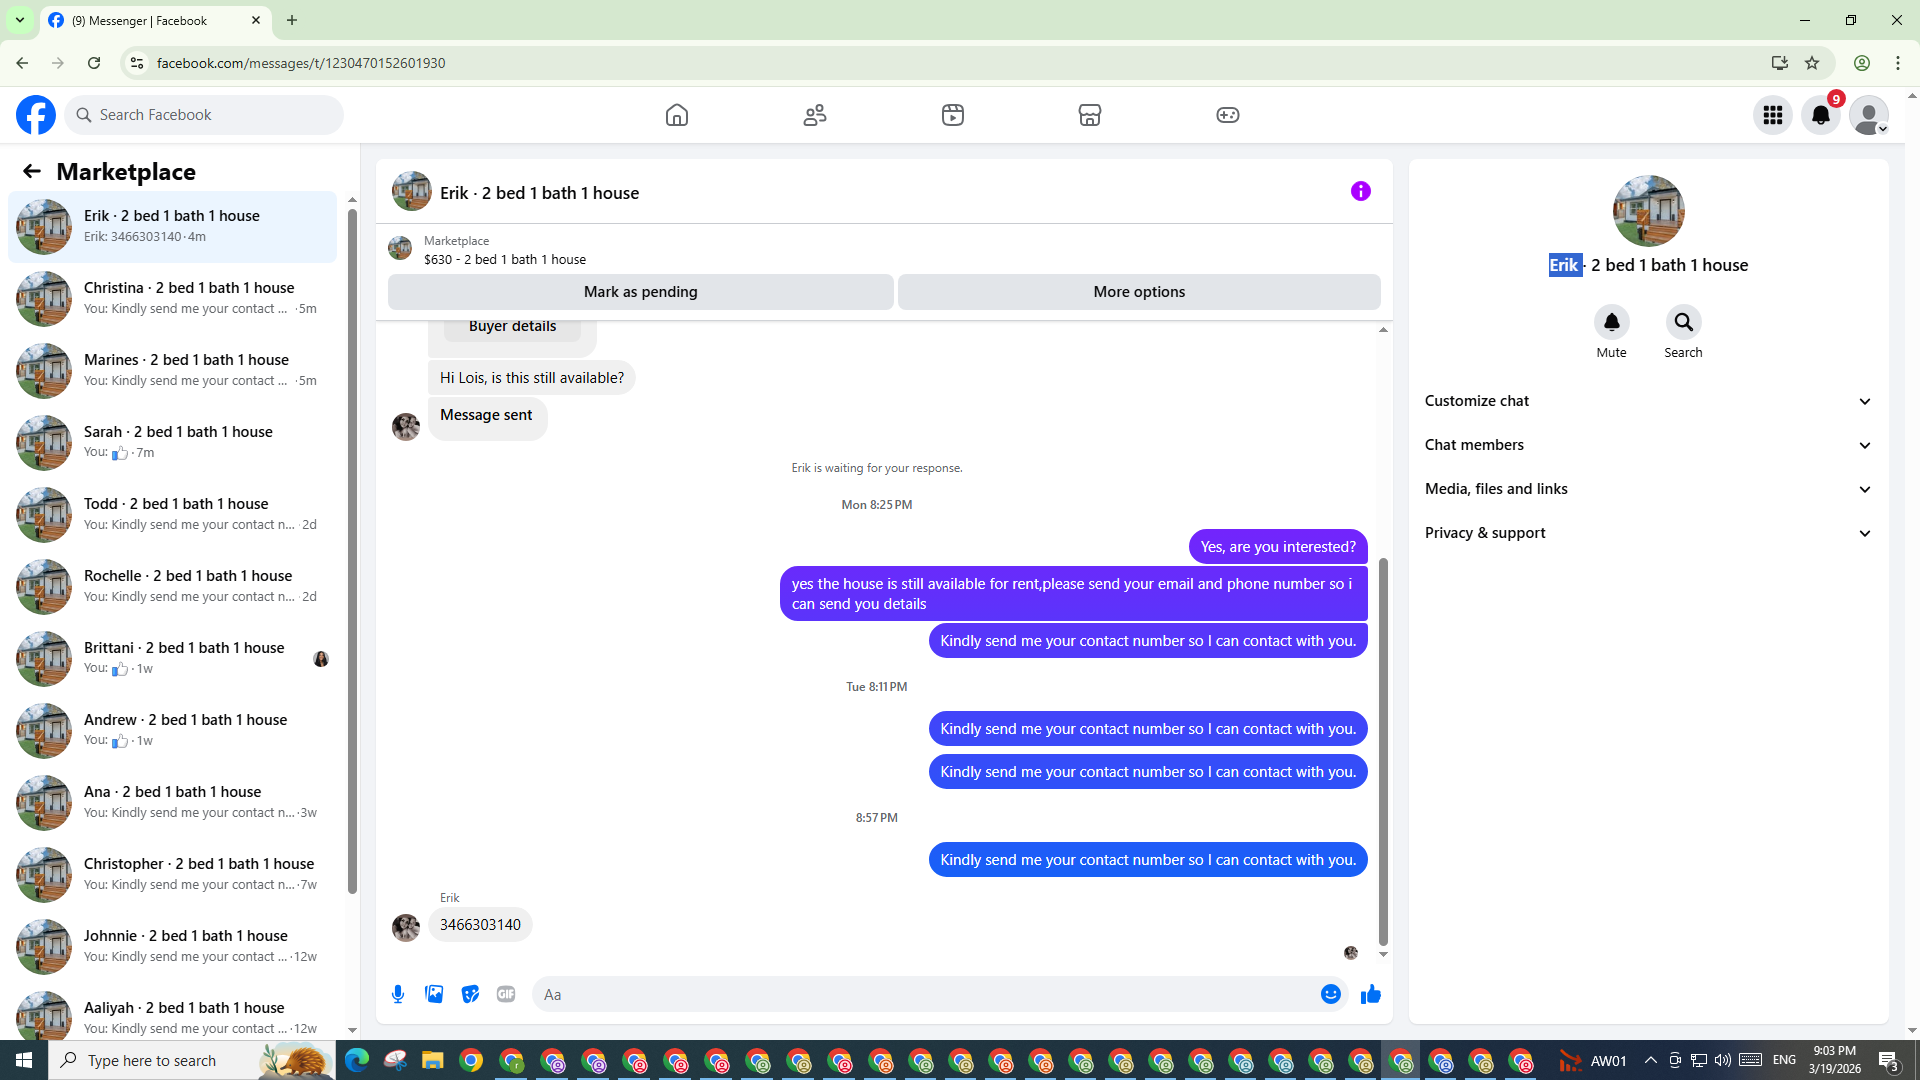Screen dimensions: 1920x1080
Task: Open the Facebook apps grid menu
Action: [x=1773, y=115]
